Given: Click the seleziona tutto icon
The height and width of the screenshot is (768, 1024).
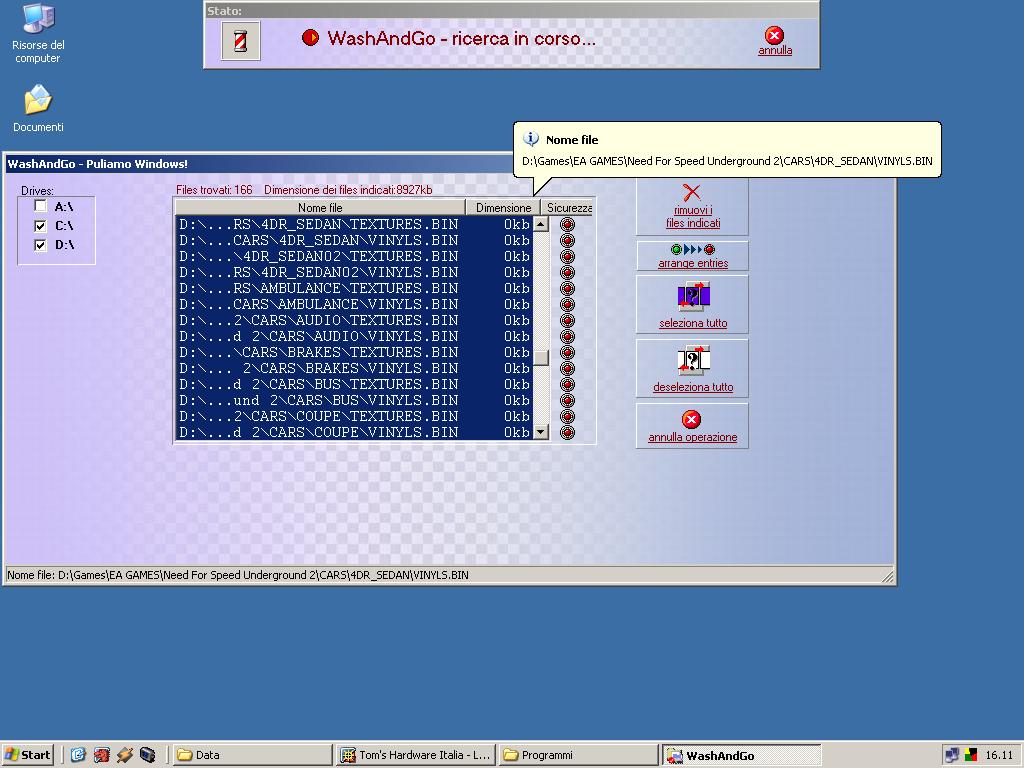Looking at the screenshot, I should point(693,296).
